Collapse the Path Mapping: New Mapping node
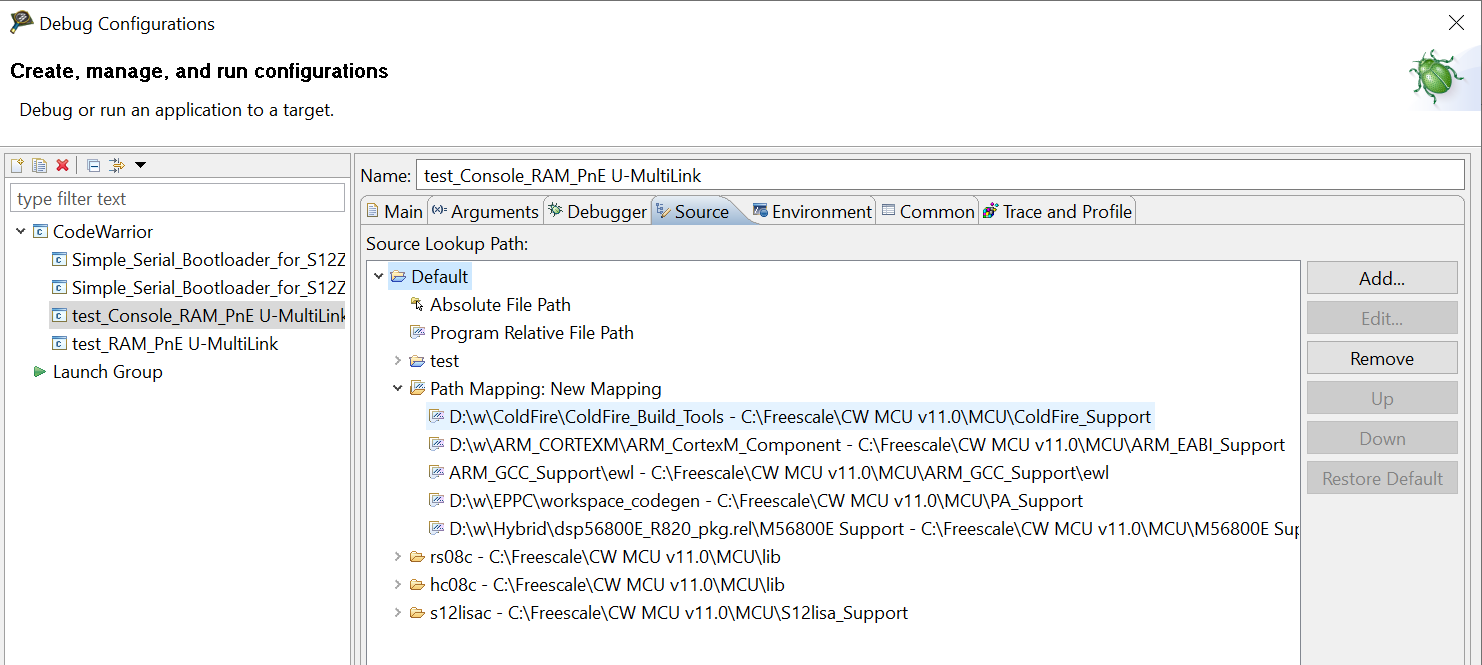The image size is (1482, 665). point(397,389)
